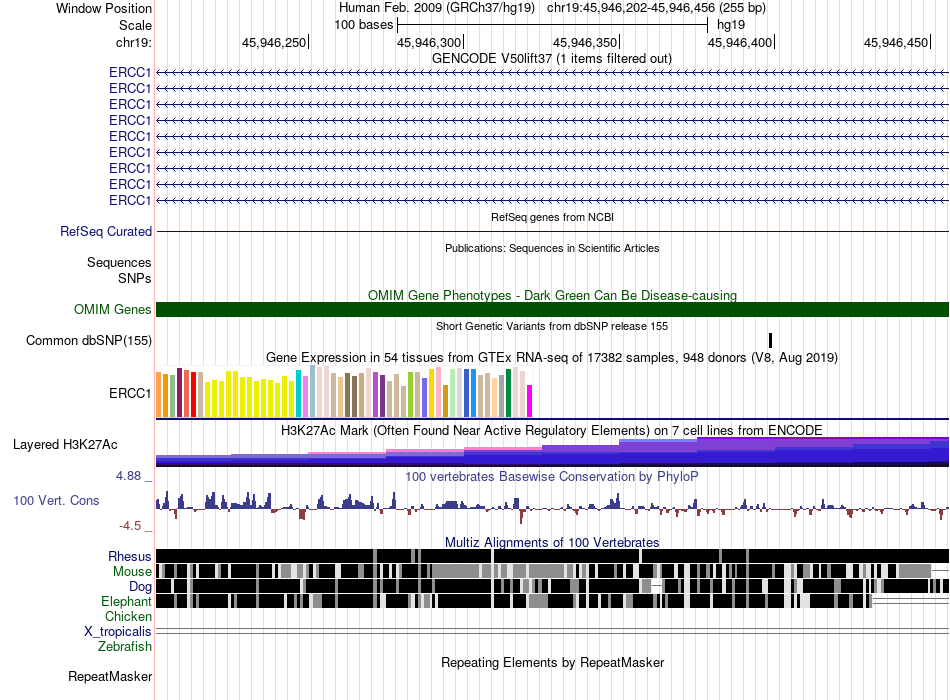Image resolution: width=950 pixels, height=700 pixels.
Task: Click the magenta bar in the GTEx chart
Action: [x=530, y=401]
